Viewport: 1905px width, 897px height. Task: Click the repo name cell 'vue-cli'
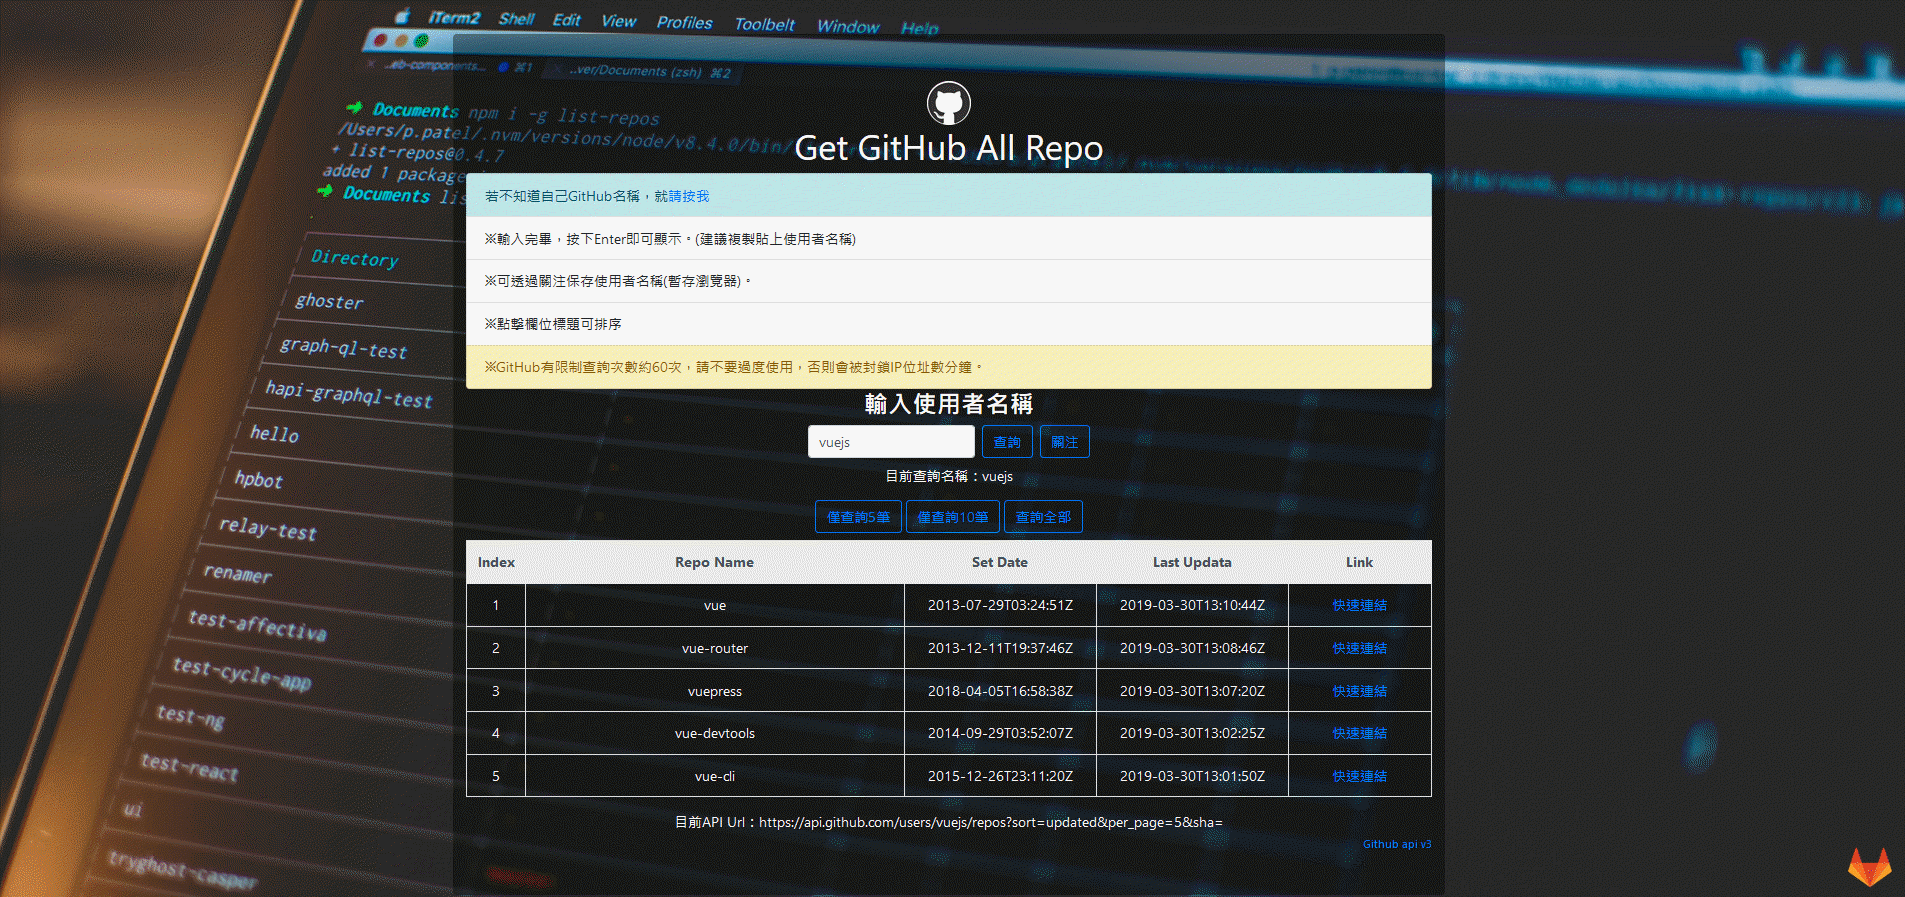click(714, 776)
